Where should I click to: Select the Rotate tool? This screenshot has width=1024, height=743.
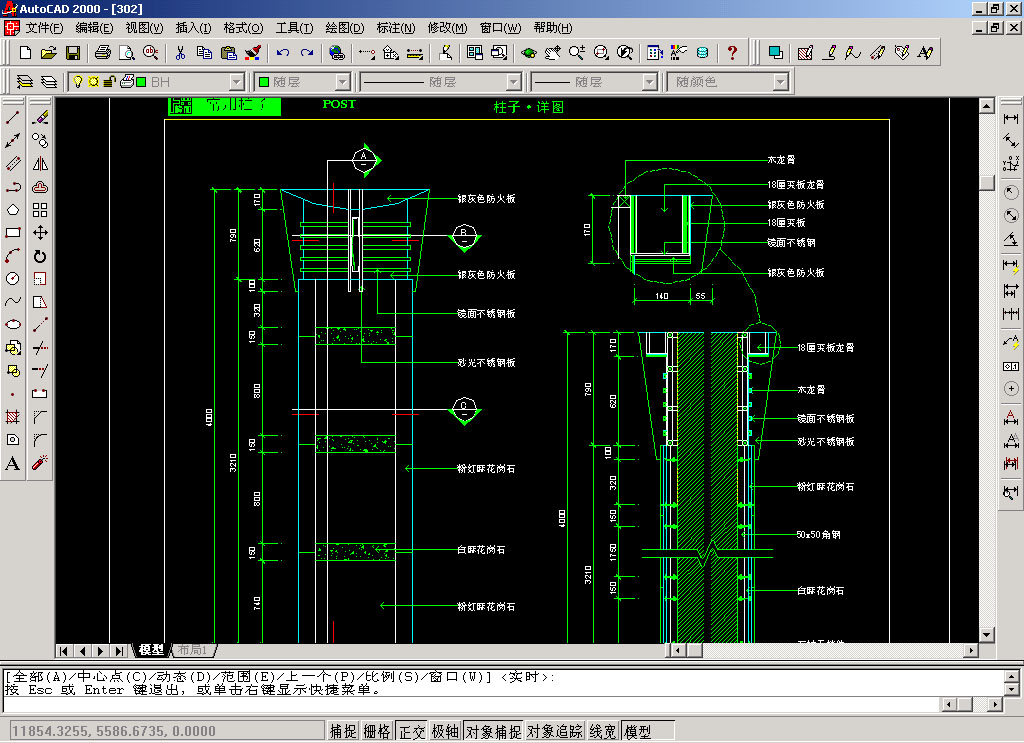pyautogui.click(x=40, y=256)
